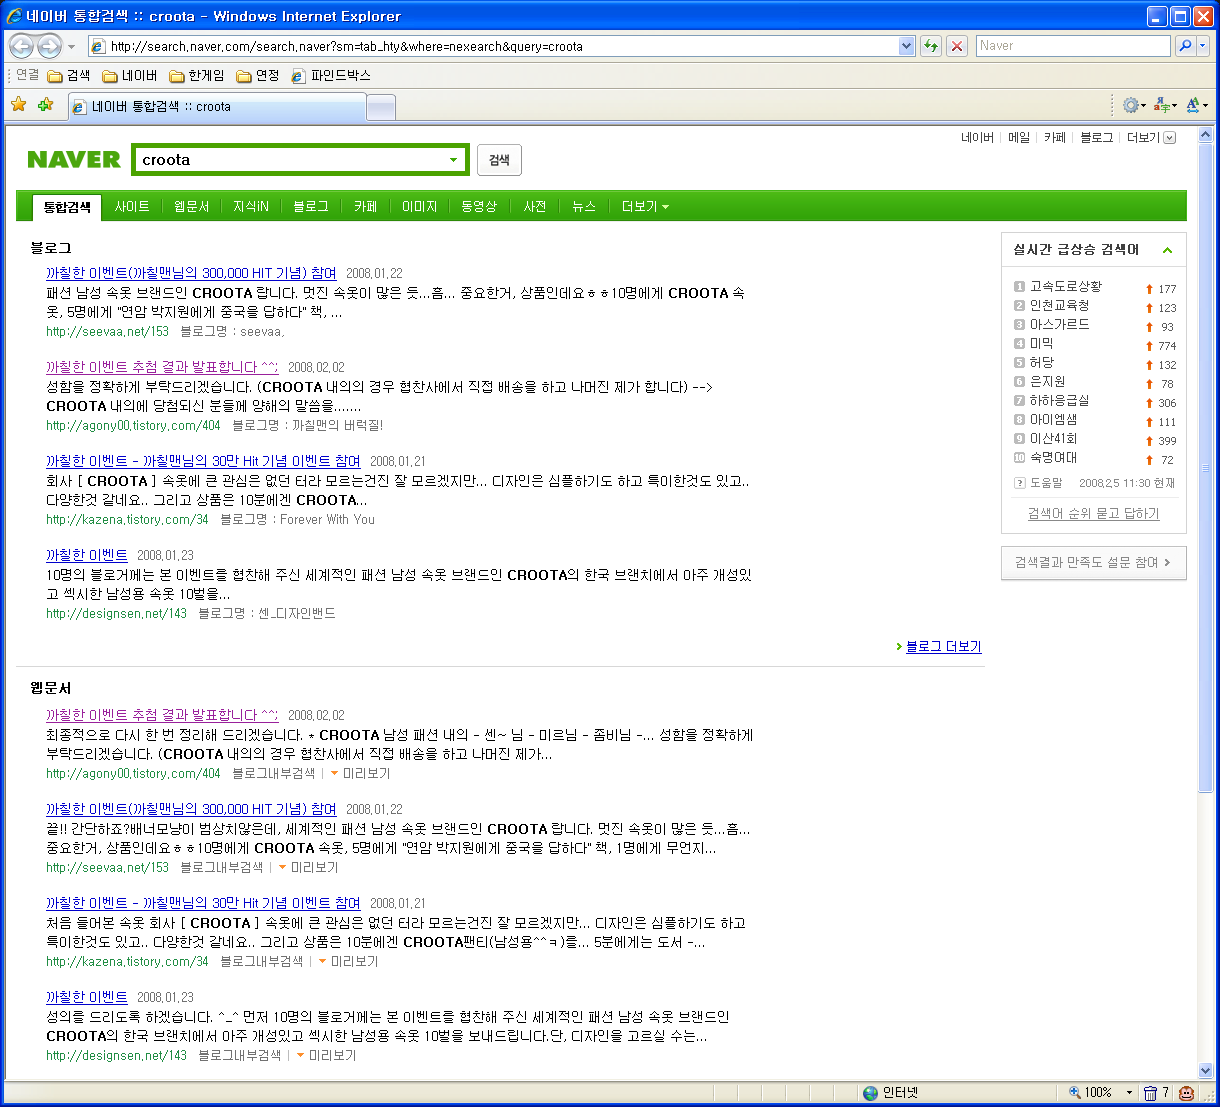Open the Tools gear menu
This screenshot has height=1107, width=1220.
point(1134,105)
